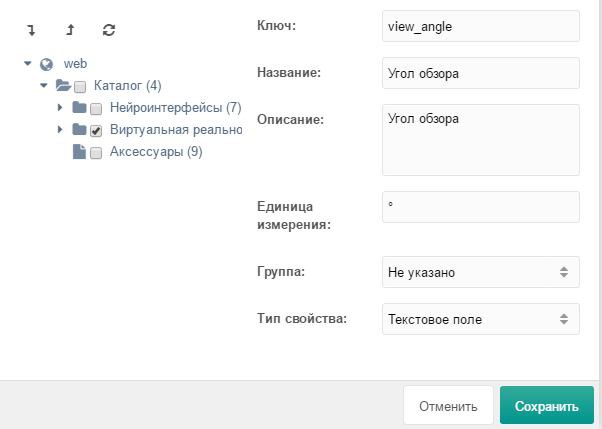Click the folder icon for Нейроинтерфейсы
Image resolution: width=602 pixels, height=429 pixels.
[79, 108]
